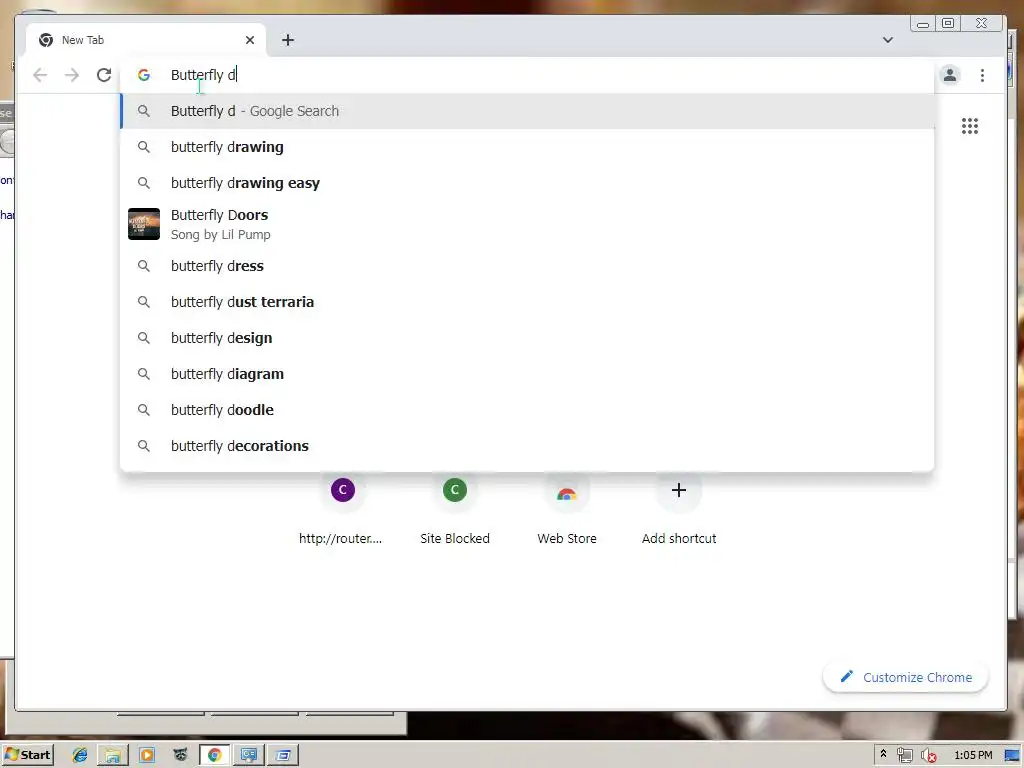This screenshot has width=1024, height=768.
Task: Click in the address bar text field
Action: 527,75
